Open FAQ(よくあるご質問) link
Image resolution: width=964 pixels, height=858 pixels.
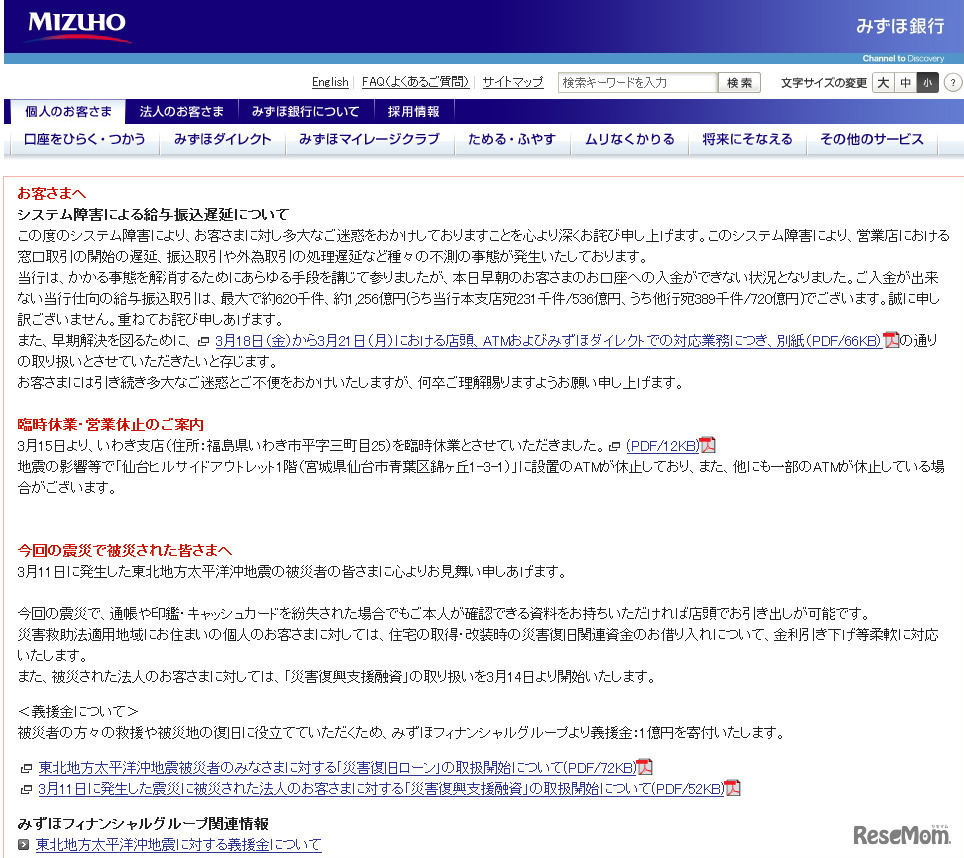416,82
